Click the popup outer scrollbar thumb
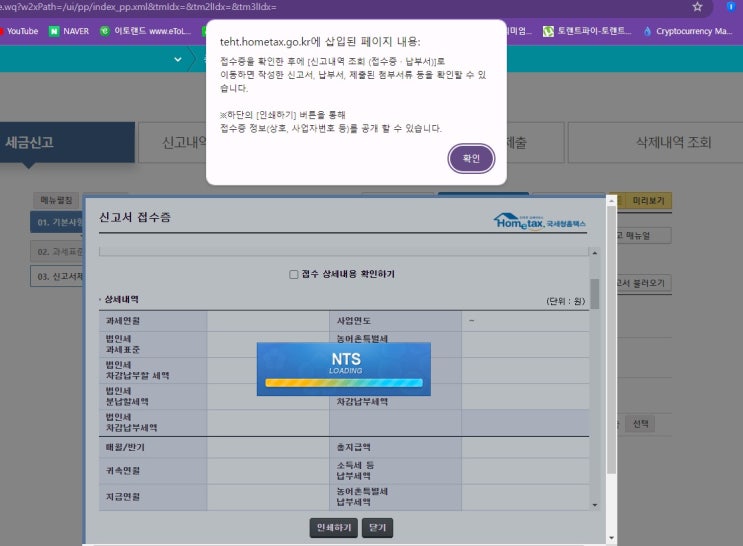The height and width of the screenshot is (546, 743). tap(611, 339)
